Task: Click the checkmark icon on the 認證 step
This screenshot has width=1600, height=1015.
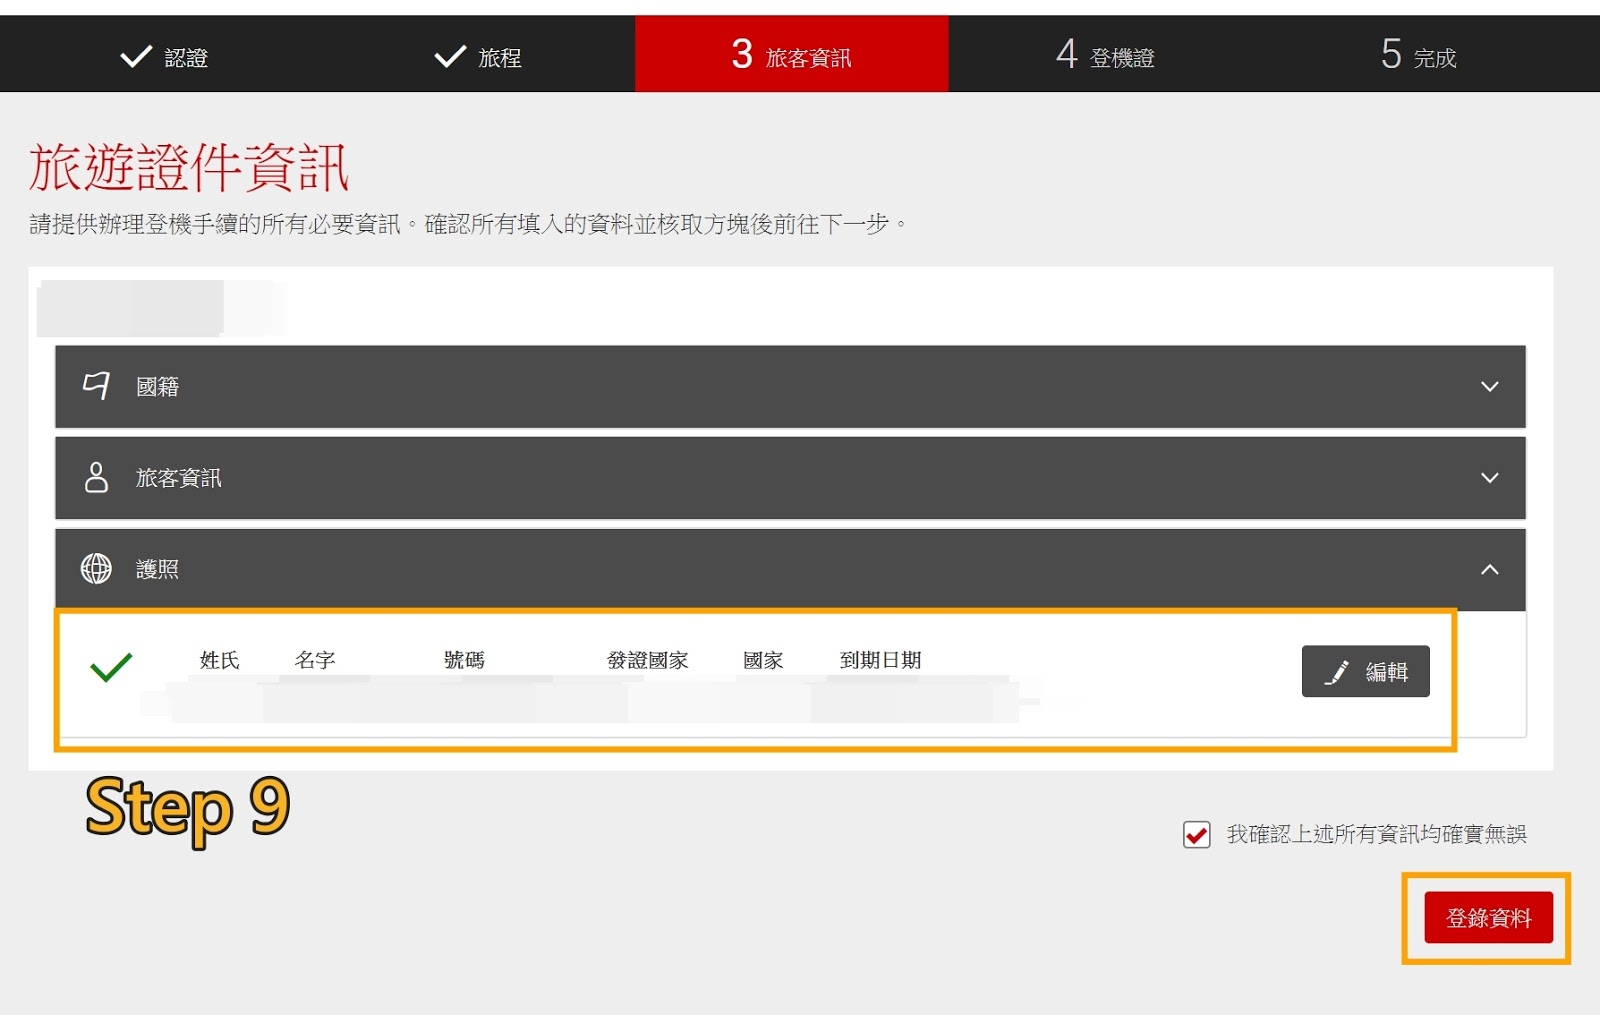Action: (136, 56)
